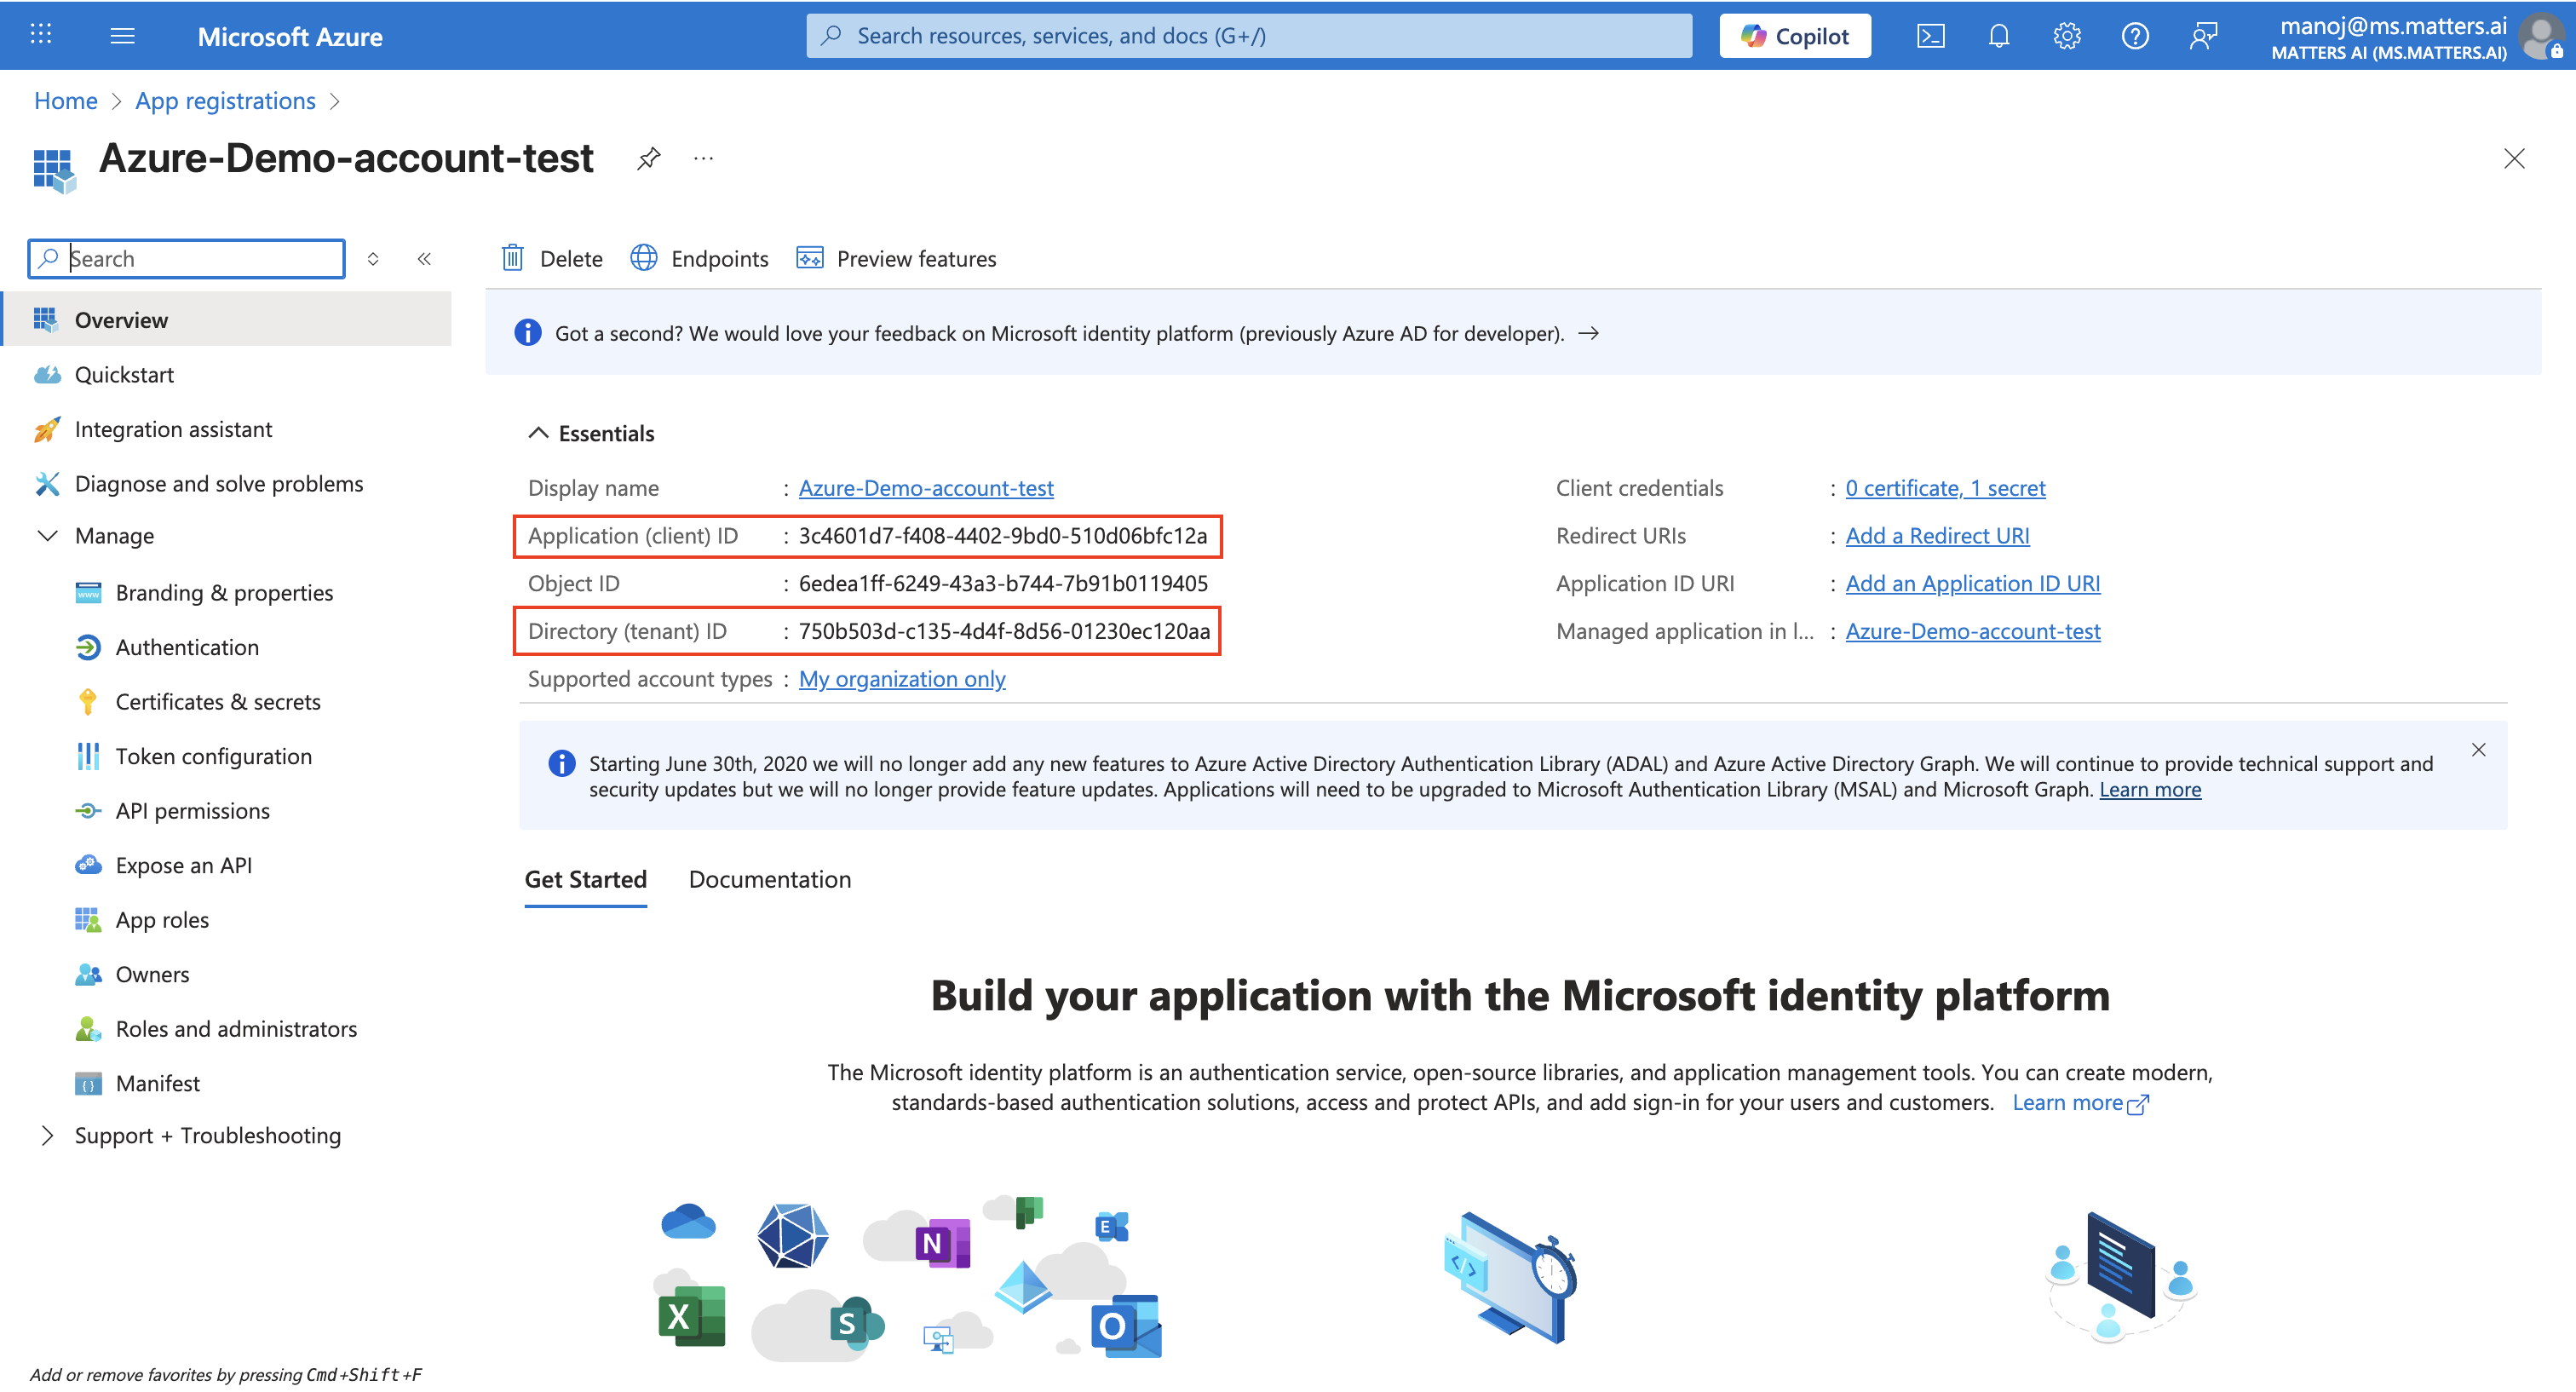Click Learn more in the ADAL notice
Screen dimensions: 2576x1392
click(2150, 790)
